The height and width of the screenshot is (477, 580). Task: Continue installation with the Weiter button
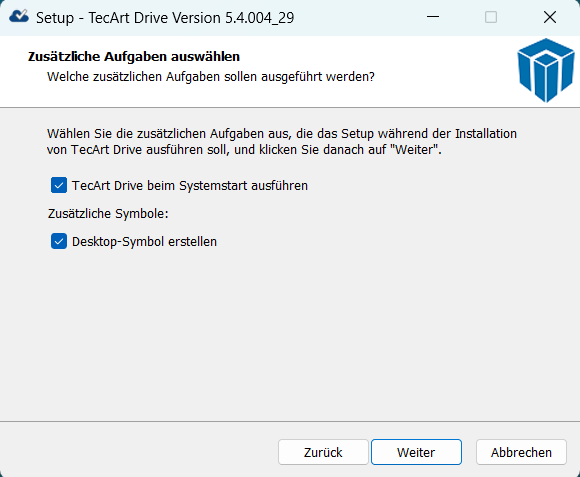point(416,452)
